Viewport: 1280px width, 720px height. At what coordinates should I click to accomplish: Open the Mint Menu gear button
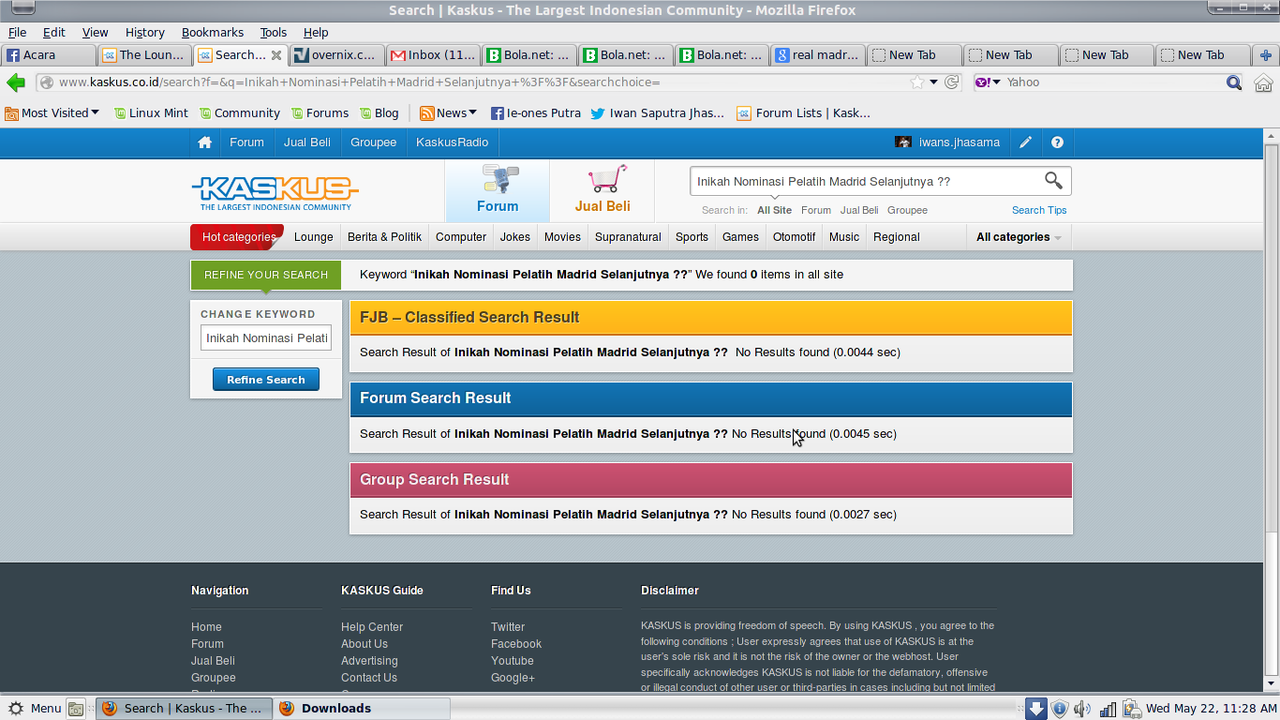point(35,708)
